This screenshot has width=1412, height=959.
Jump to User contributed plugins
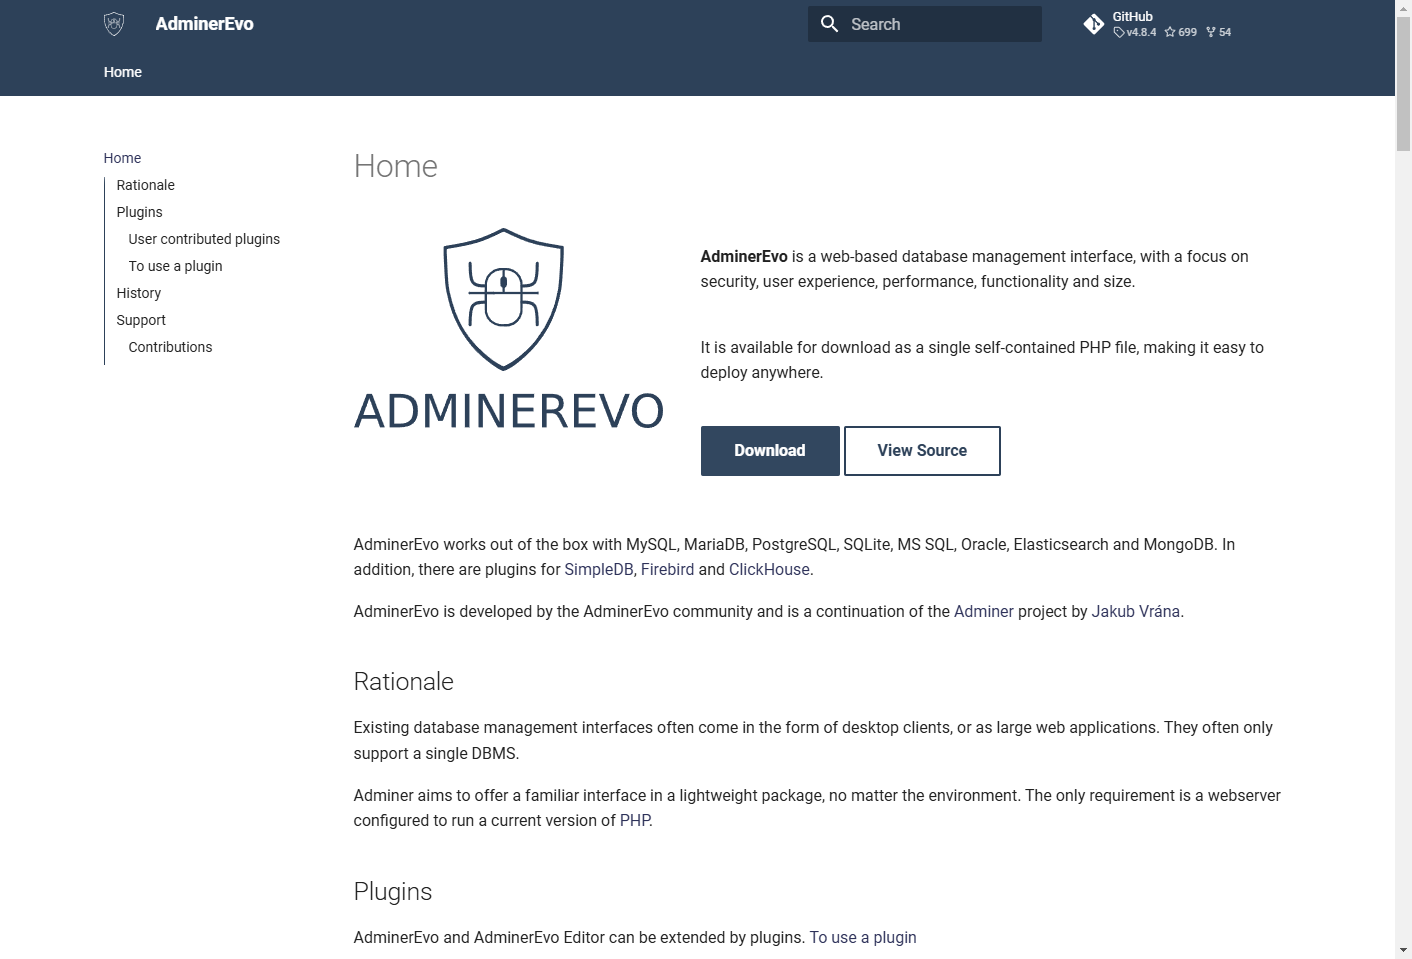pos(204,239)
